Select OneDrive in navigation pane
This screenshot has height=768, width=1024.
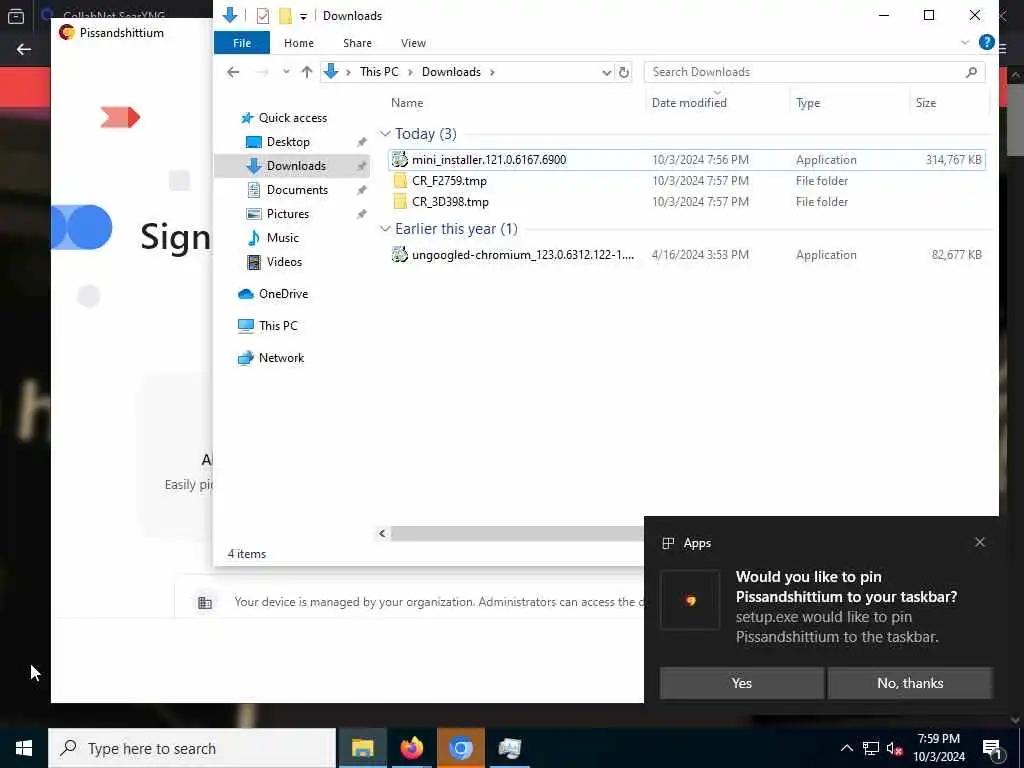tap(273, 294)
